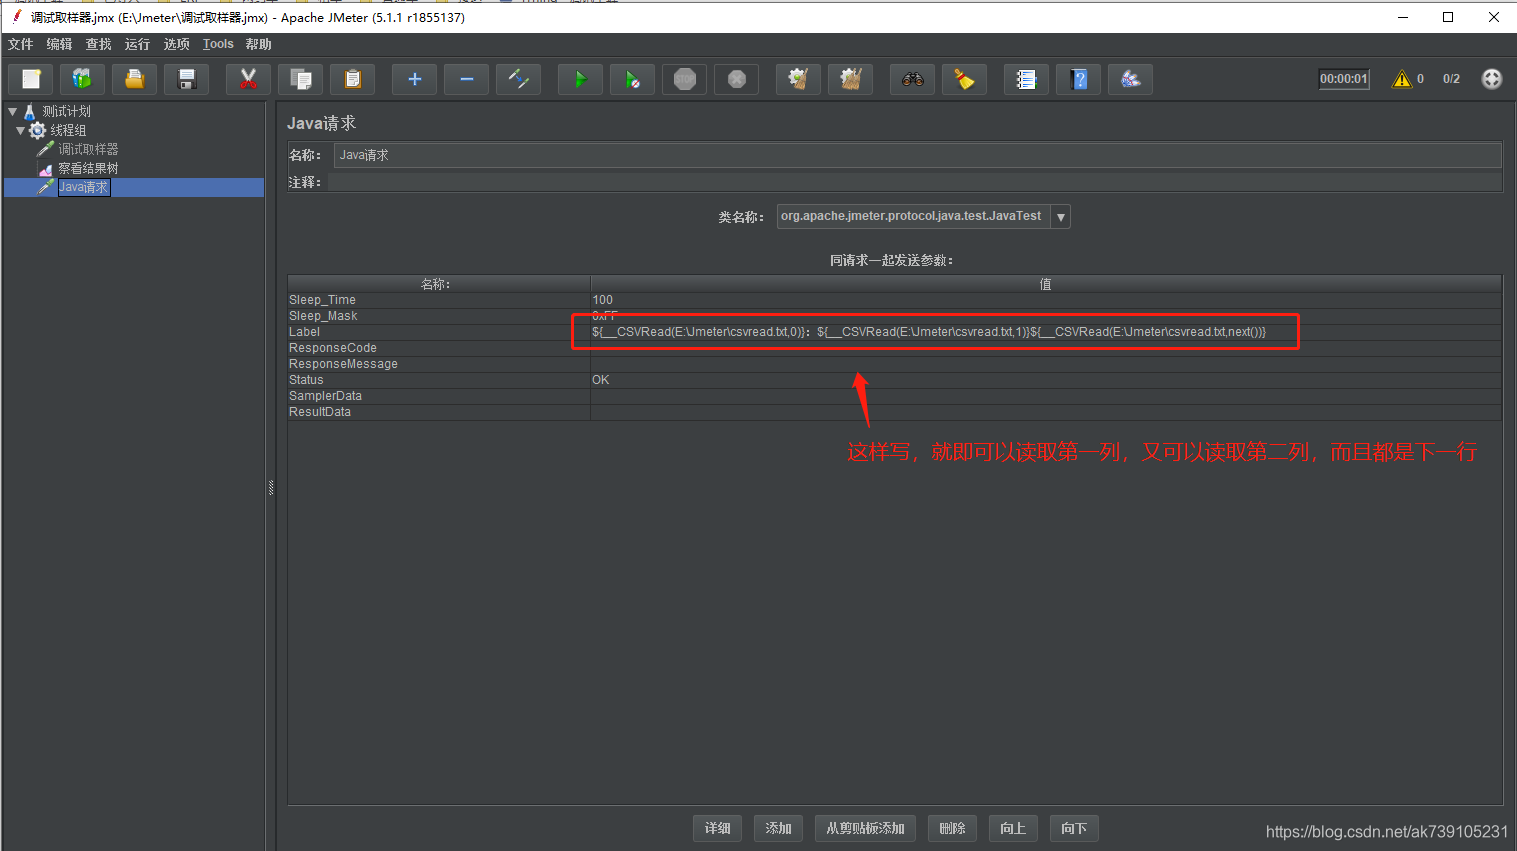Open the 帮助 menu
This screenshot has height=851, width=1517.
click(258, 44)
